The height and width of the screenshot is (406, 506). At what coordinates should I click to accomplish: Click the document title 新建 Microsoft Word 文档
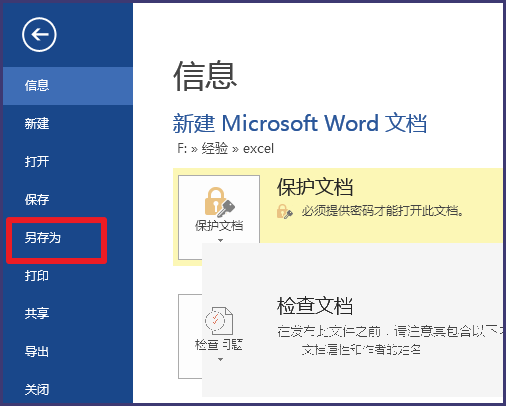tap(300, 123)
